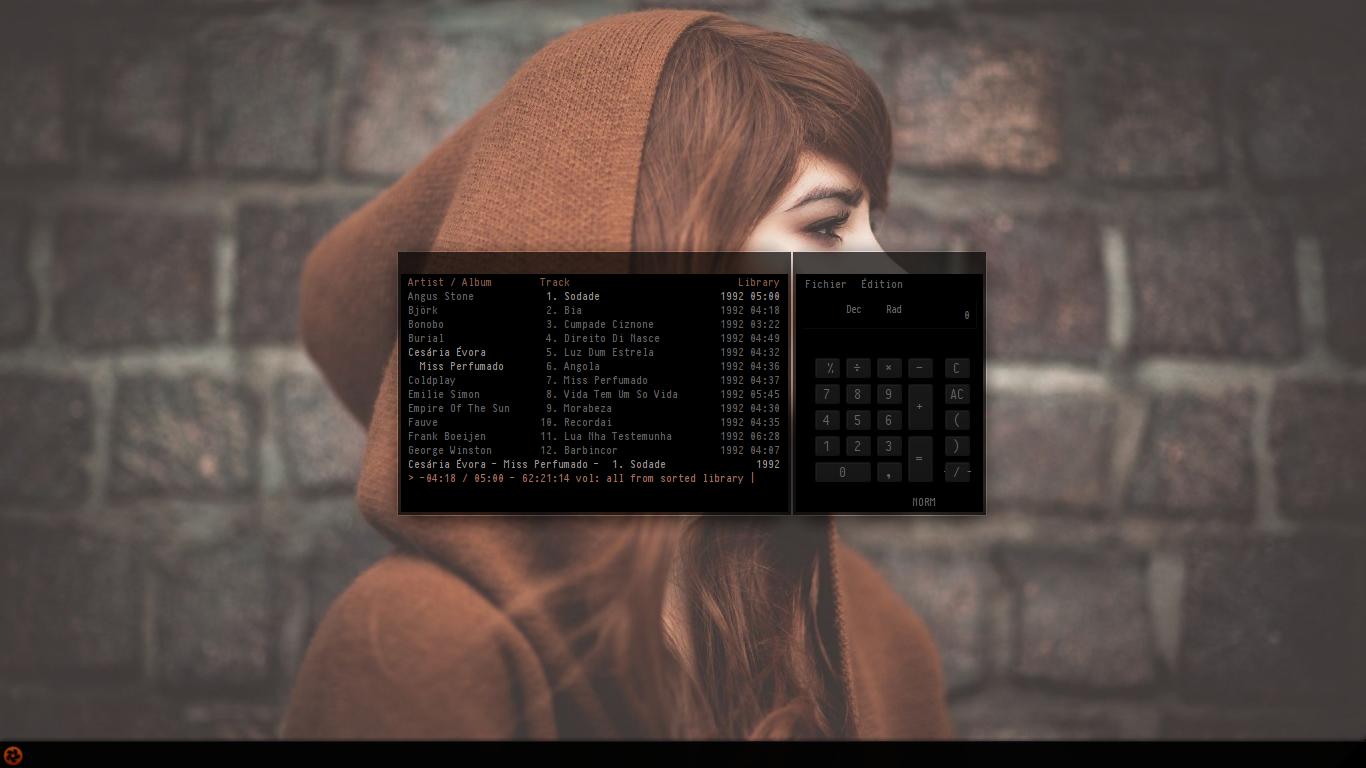Select artist Frank Boeijen

point(447,436)
